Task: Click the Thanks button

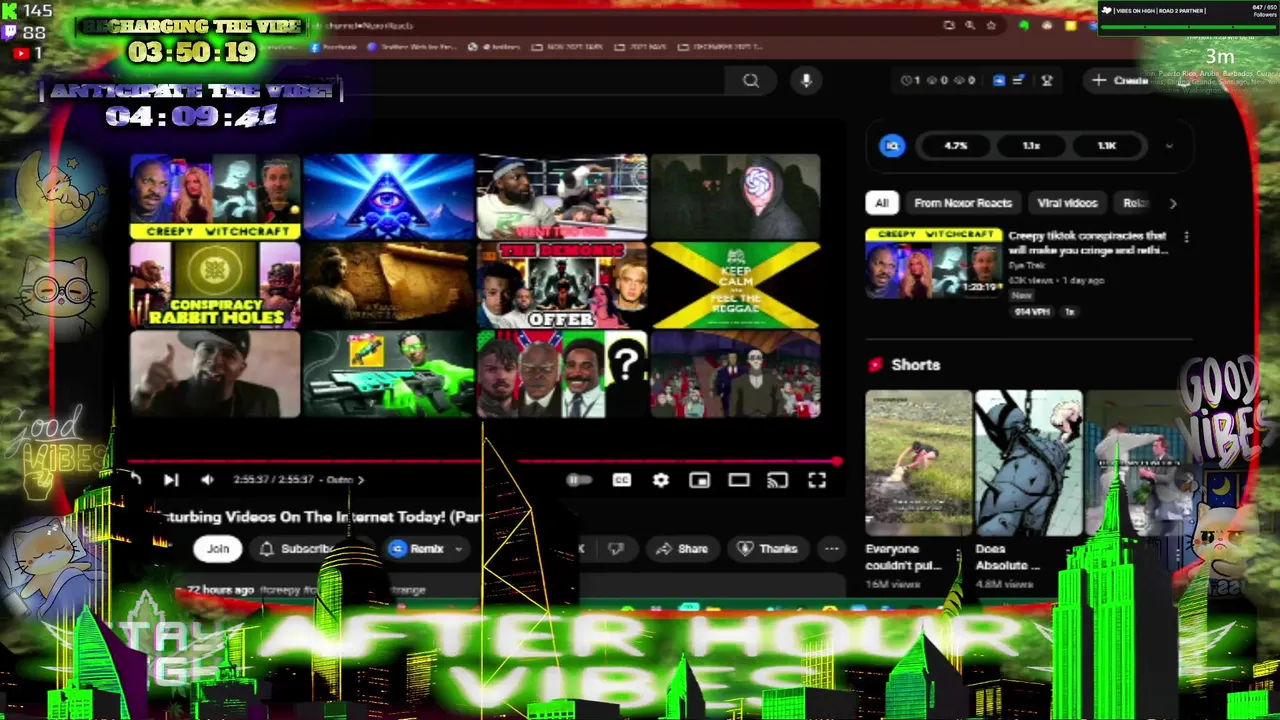Action: coord(767,549)
